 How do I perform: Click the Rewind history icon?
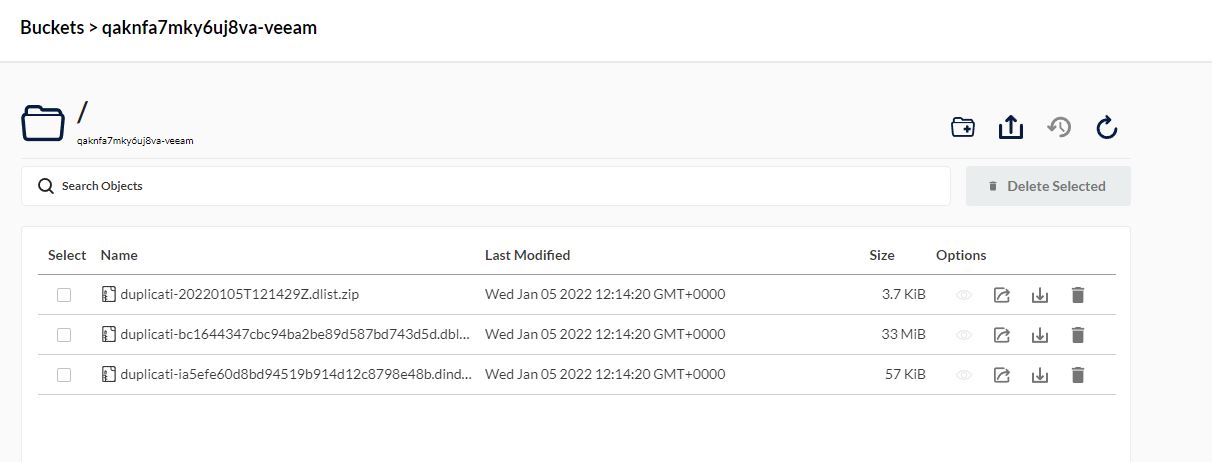(x=1059, y=127)
